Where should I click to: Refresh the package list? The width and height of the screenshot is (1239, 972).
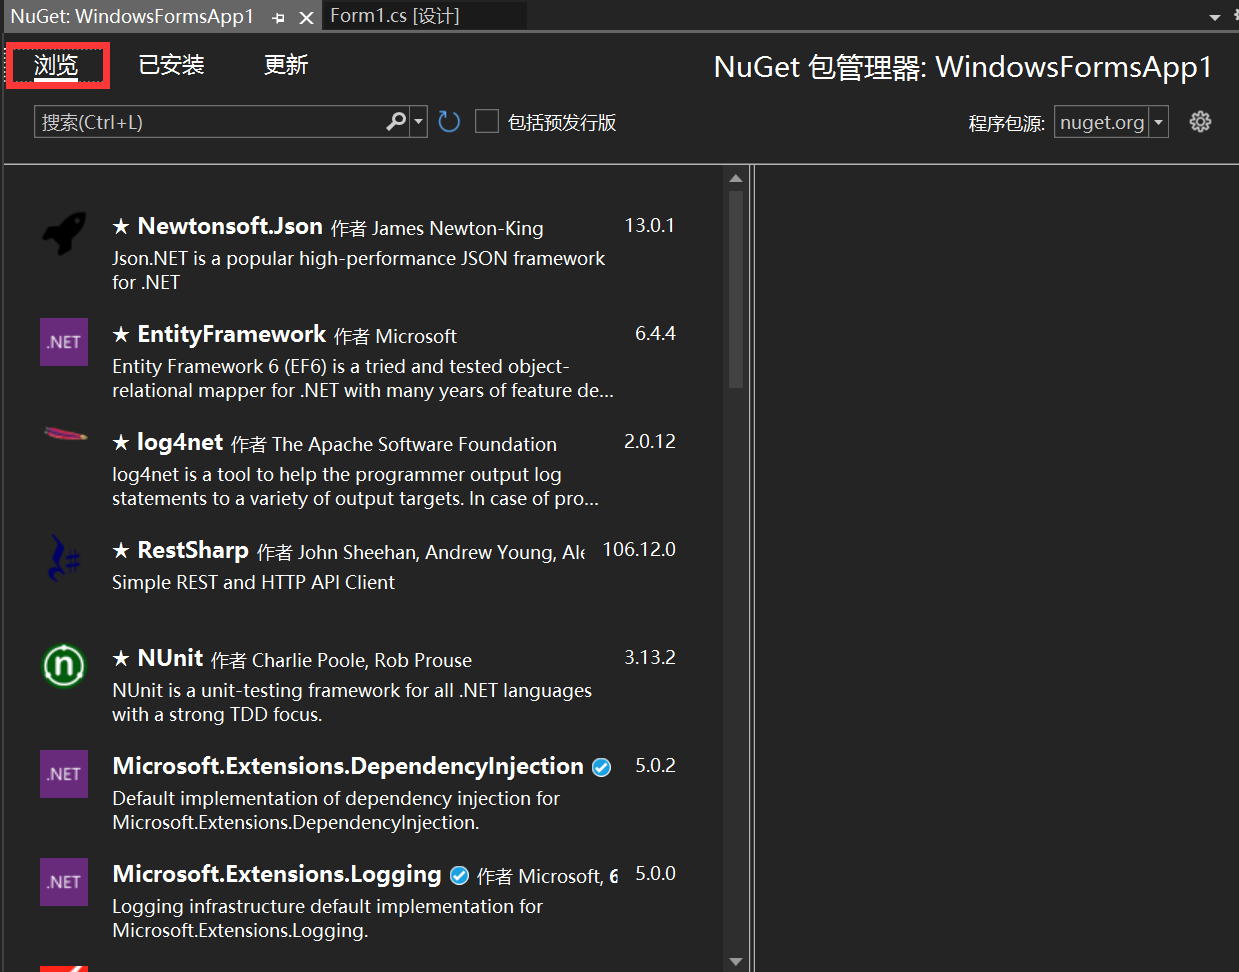(448, 120)
